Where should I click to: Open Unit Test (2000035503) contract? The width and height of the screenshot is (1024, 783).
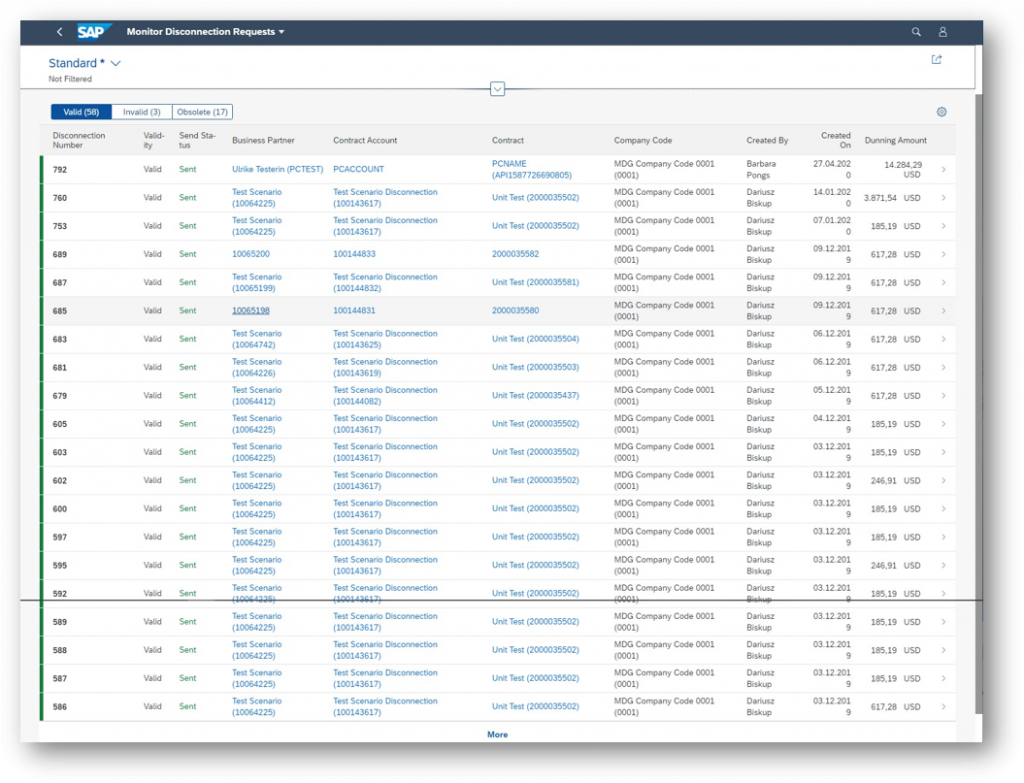536,367
